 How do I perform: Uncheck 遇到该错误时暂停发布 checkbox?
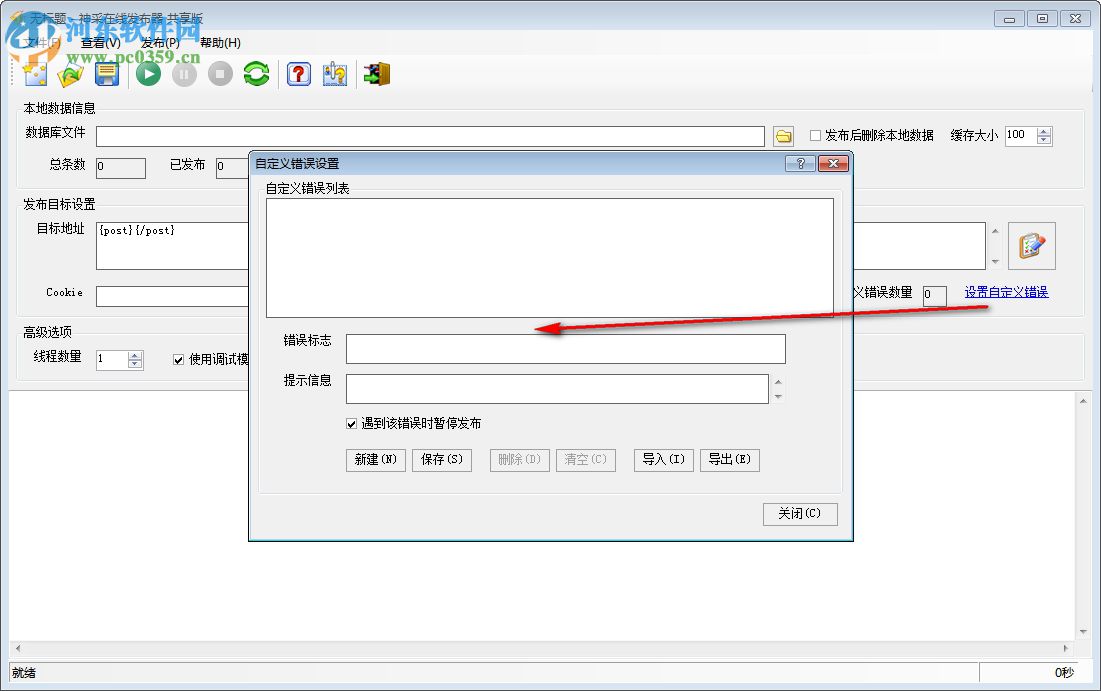coord(352,423)
